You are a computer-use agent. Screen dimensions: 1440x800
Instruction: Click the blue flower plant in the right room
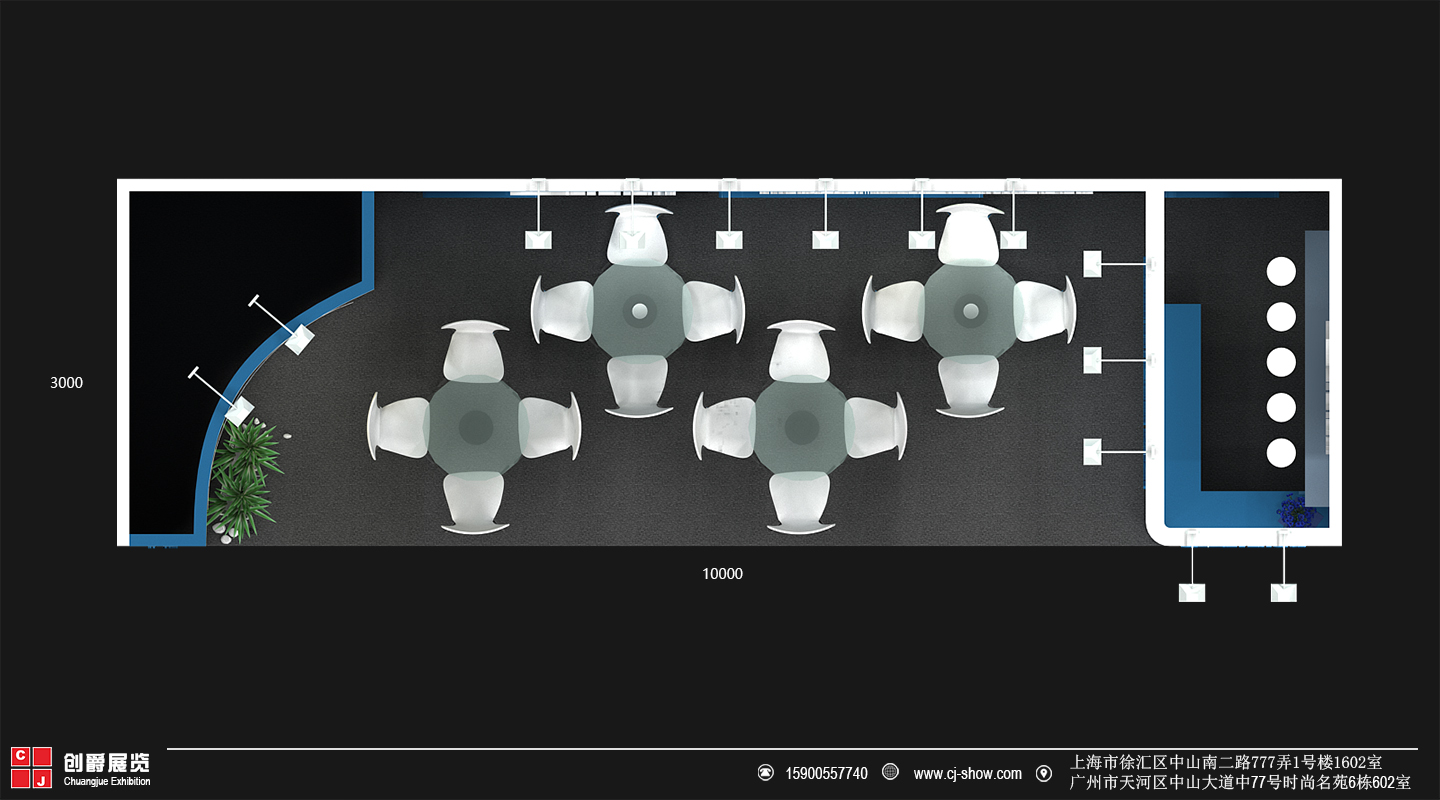pos(1297,510)
